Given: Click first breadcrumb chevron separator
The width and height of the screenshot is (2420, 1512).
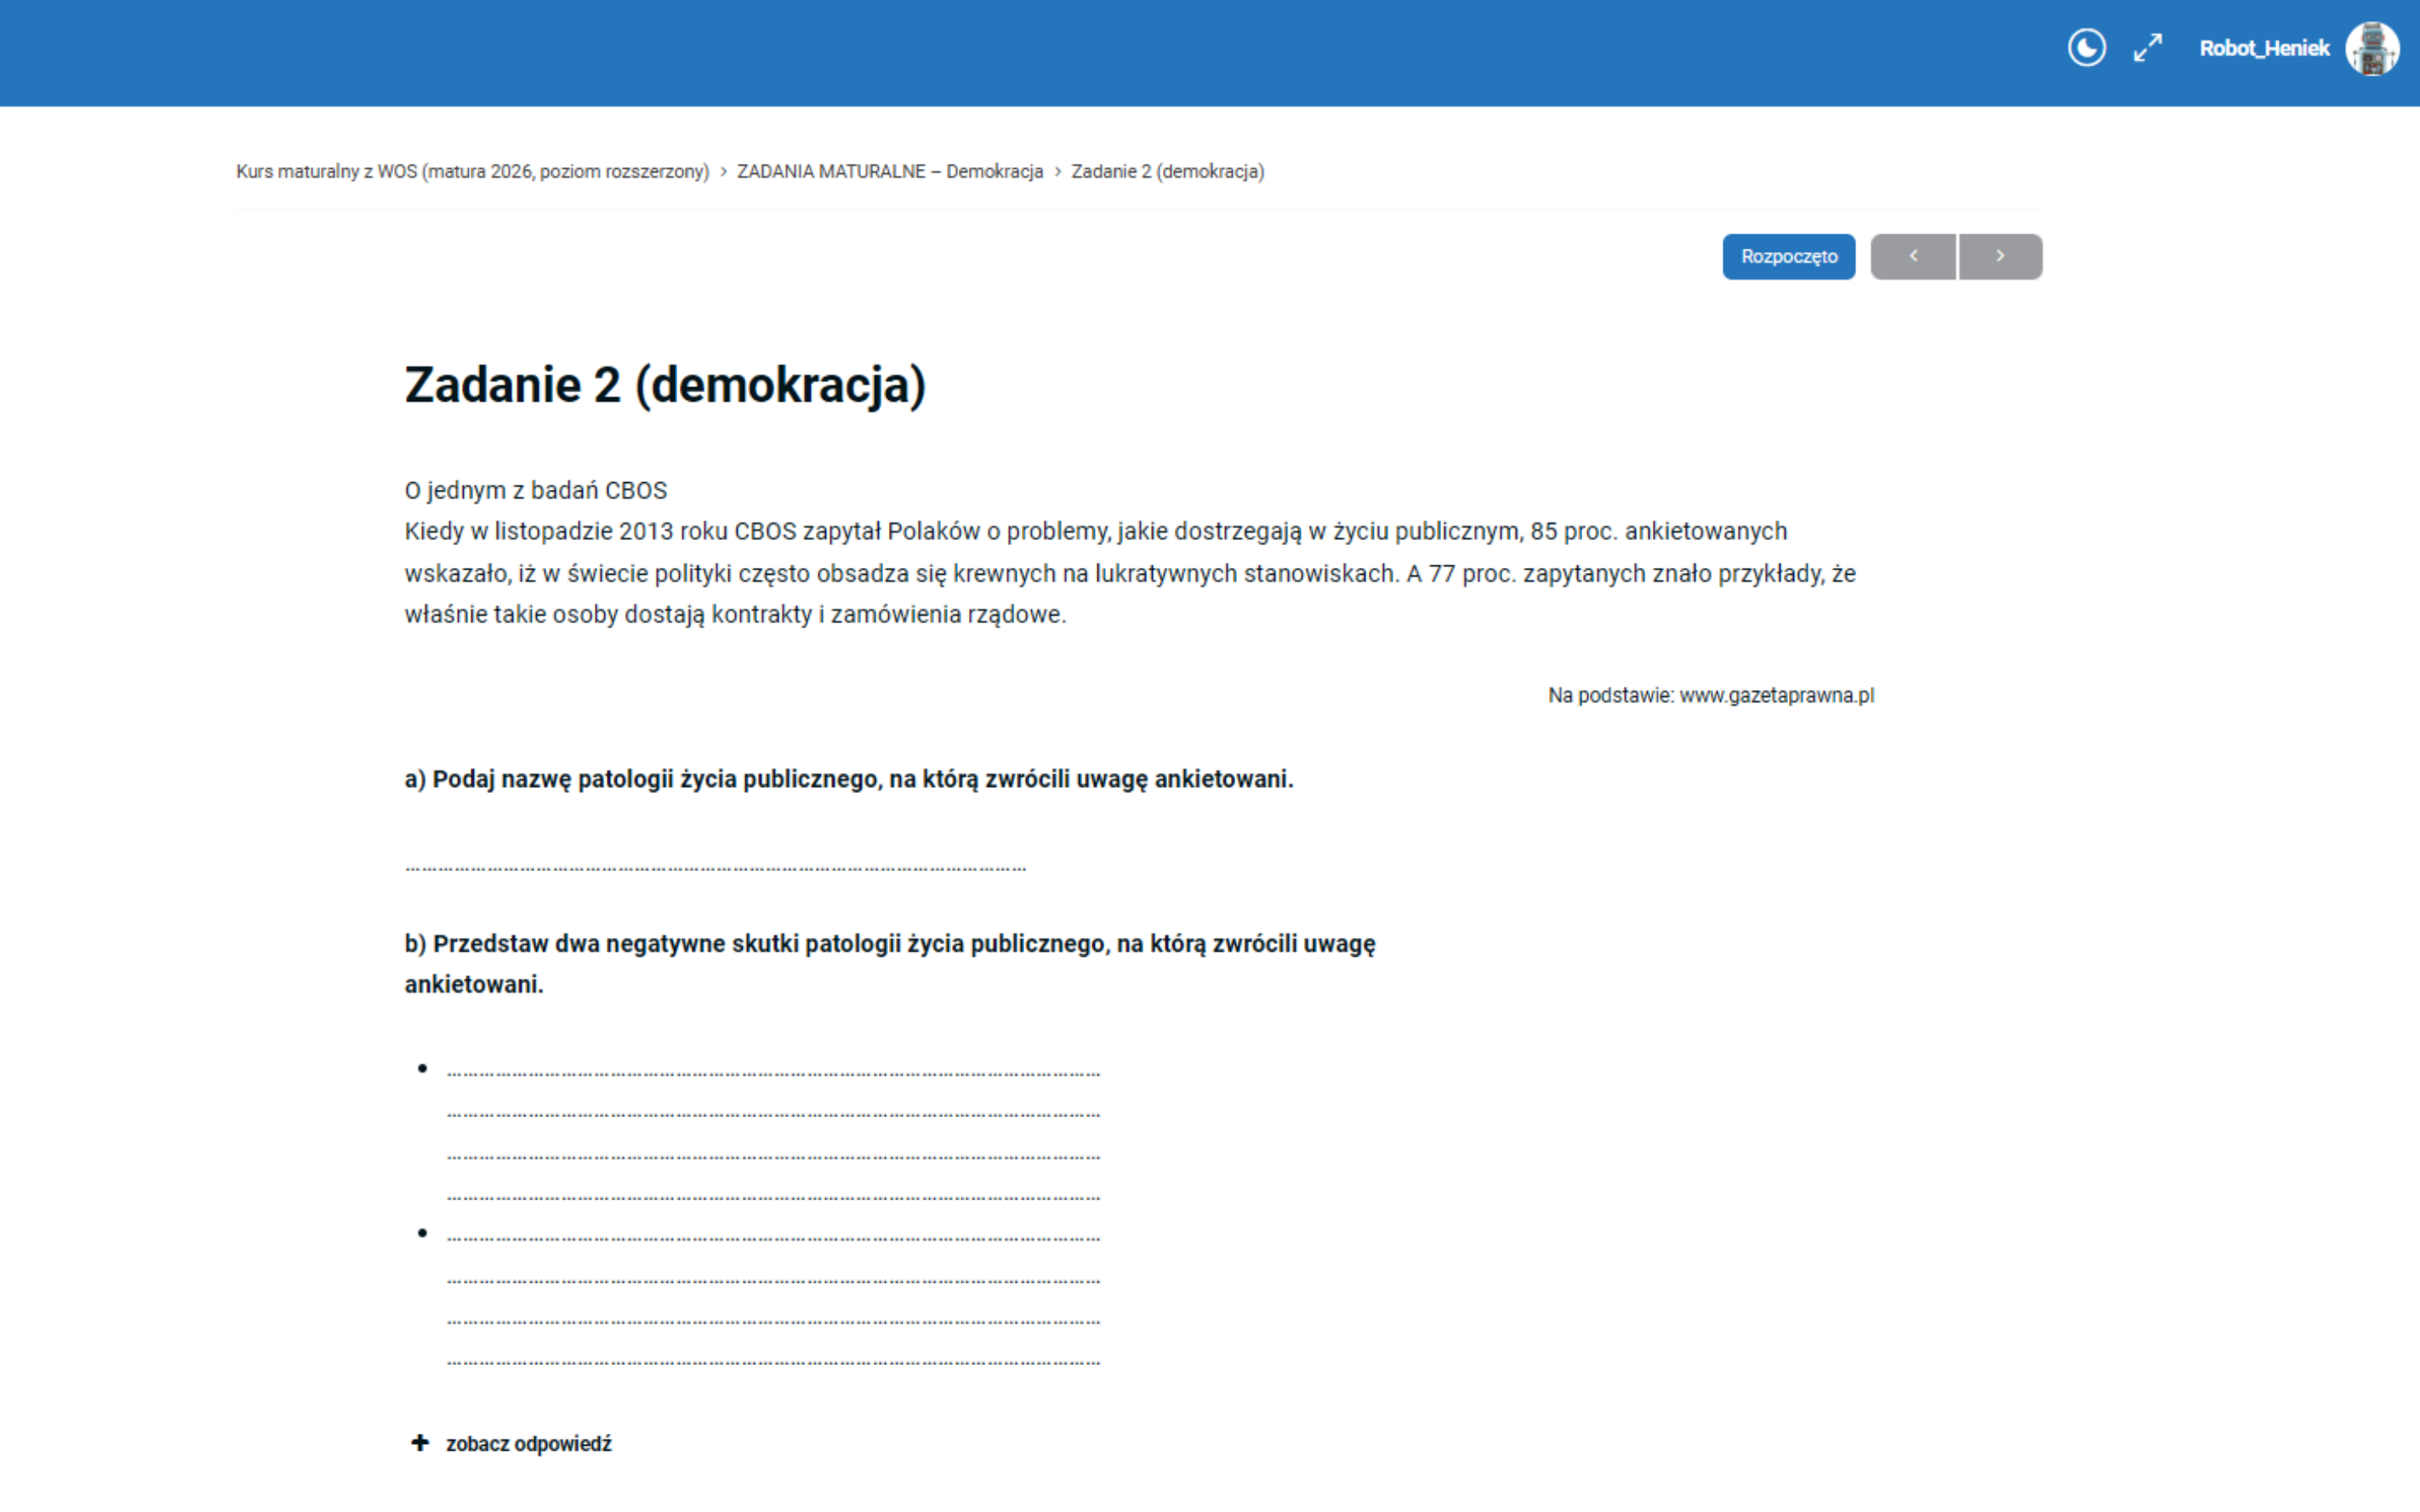Looking at the screenshot, I should 723,172.
